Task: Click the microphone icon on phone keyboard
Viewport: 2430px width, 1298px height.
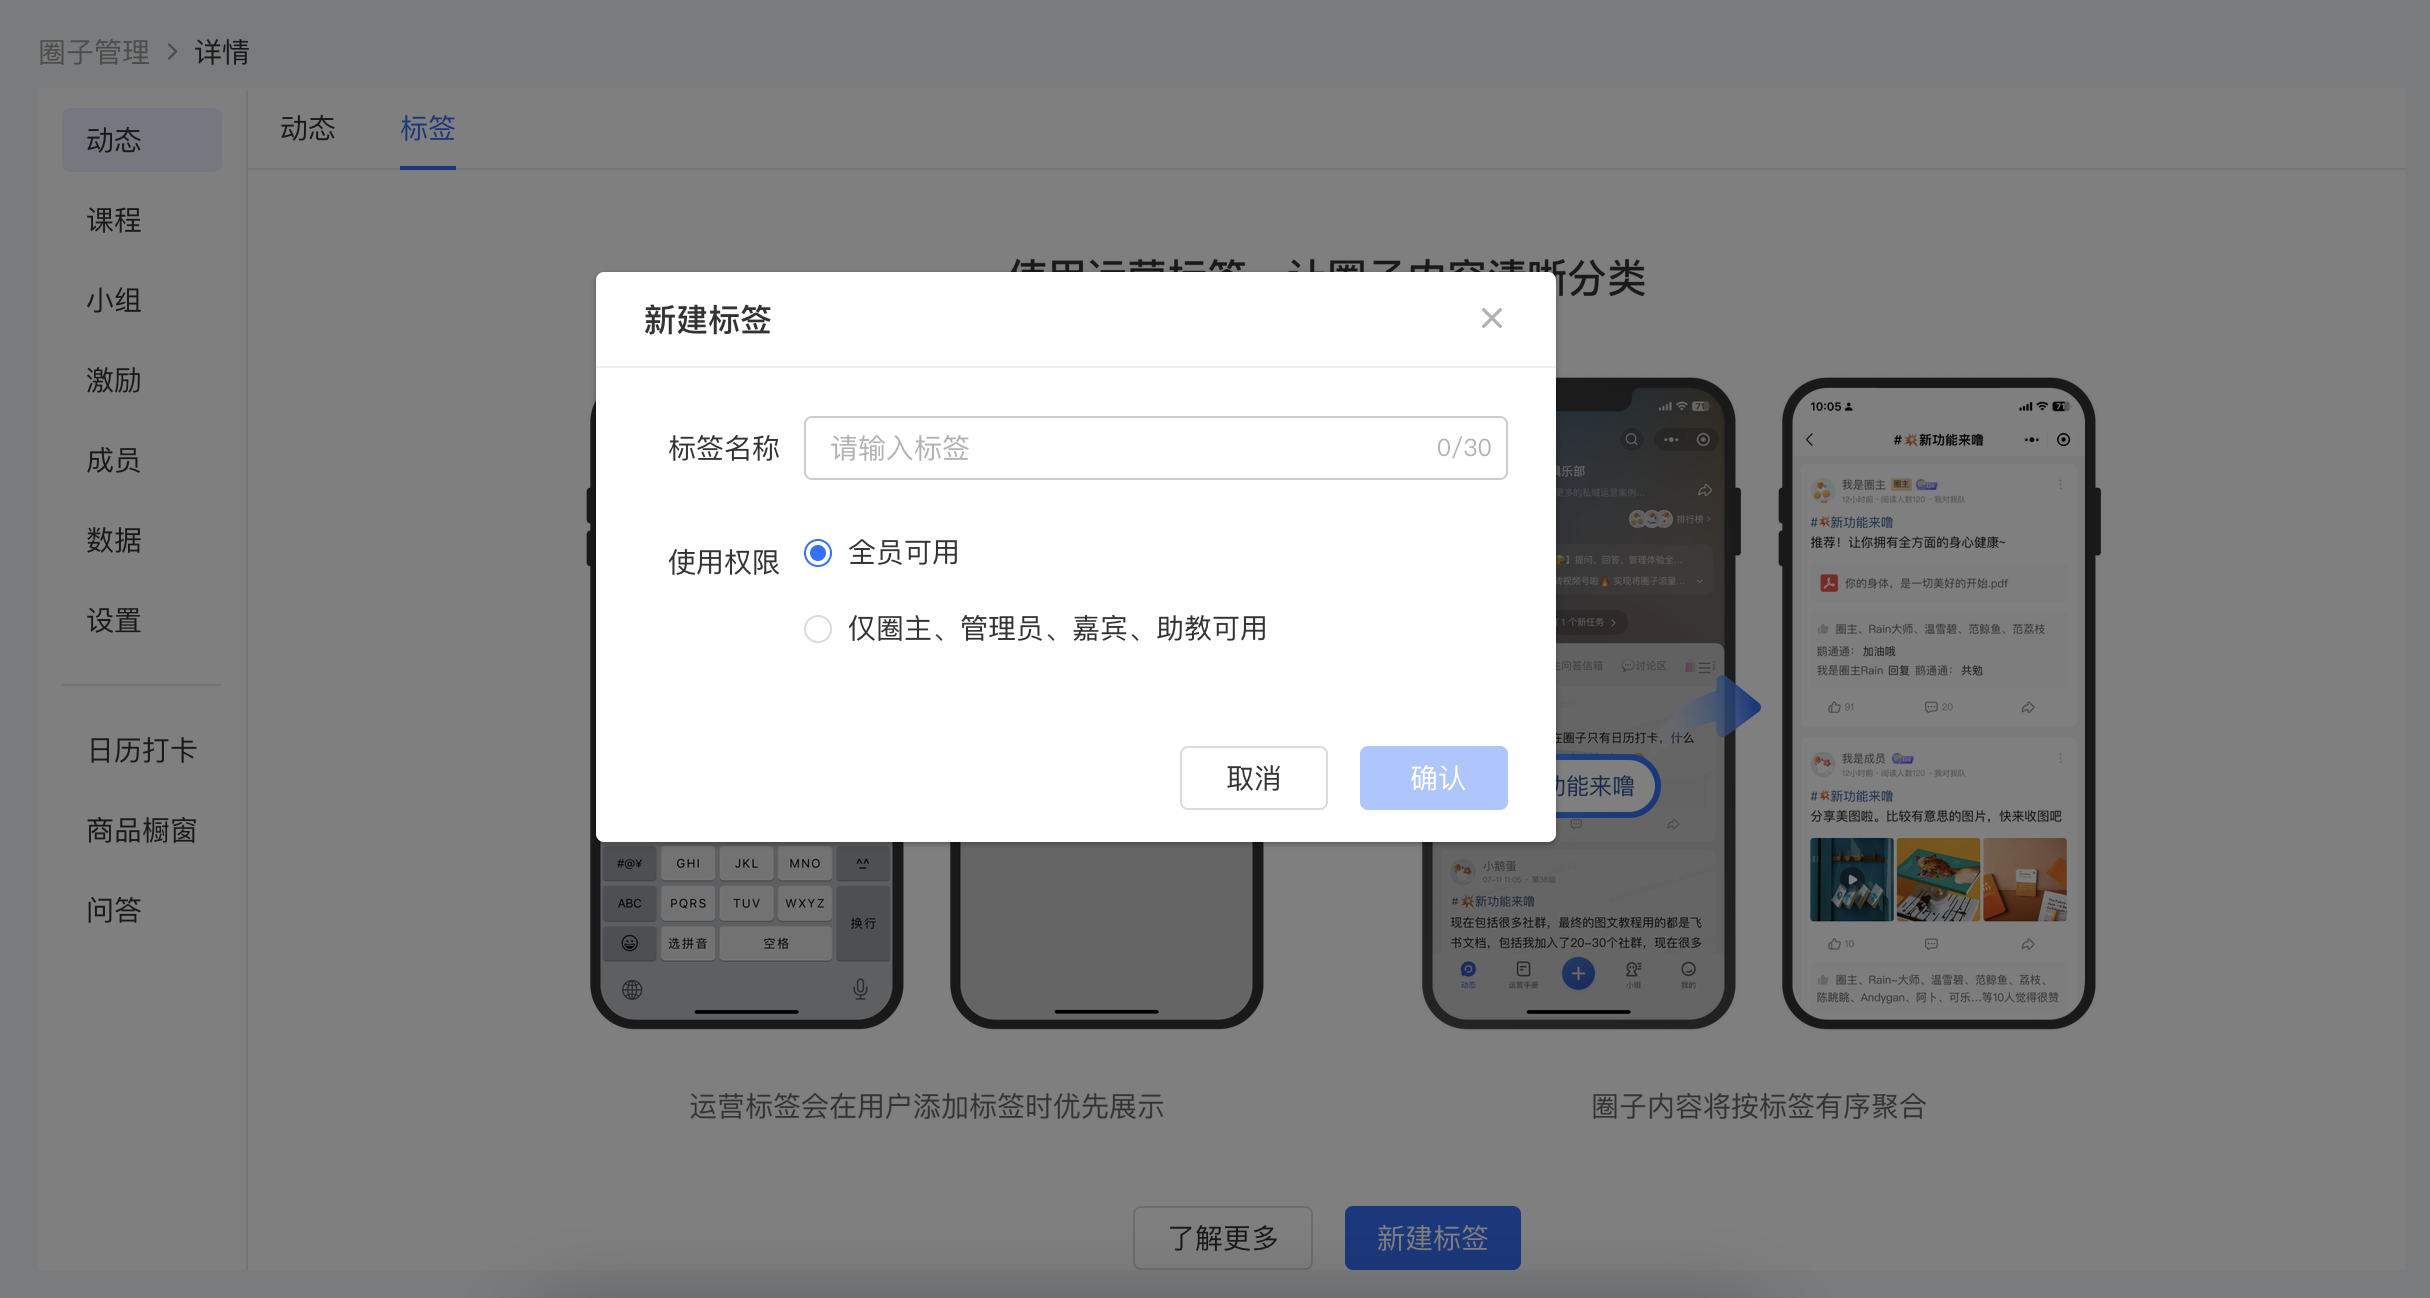Action: (x=860, y=990)
